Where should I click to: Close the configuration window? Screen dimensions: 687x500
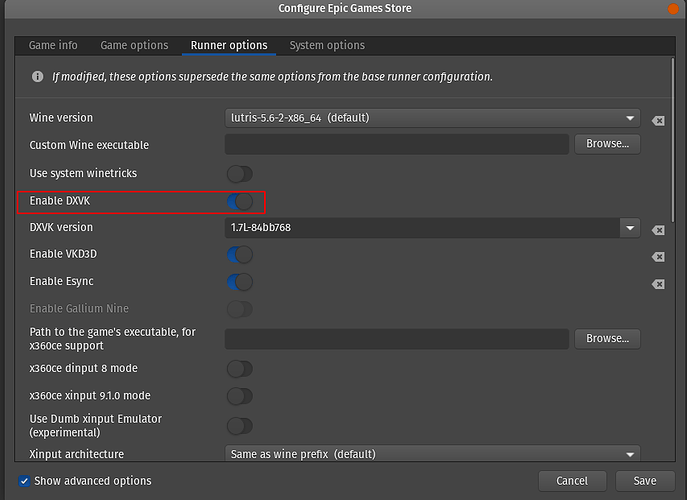(675, 9)
